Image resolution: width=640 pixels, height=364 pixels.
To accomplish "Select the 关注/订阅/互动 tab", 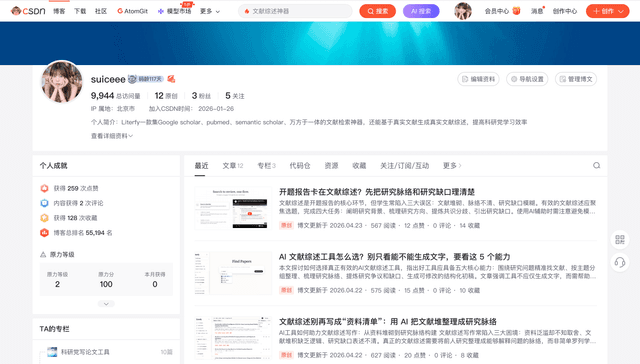I will (x=404, y=165).
